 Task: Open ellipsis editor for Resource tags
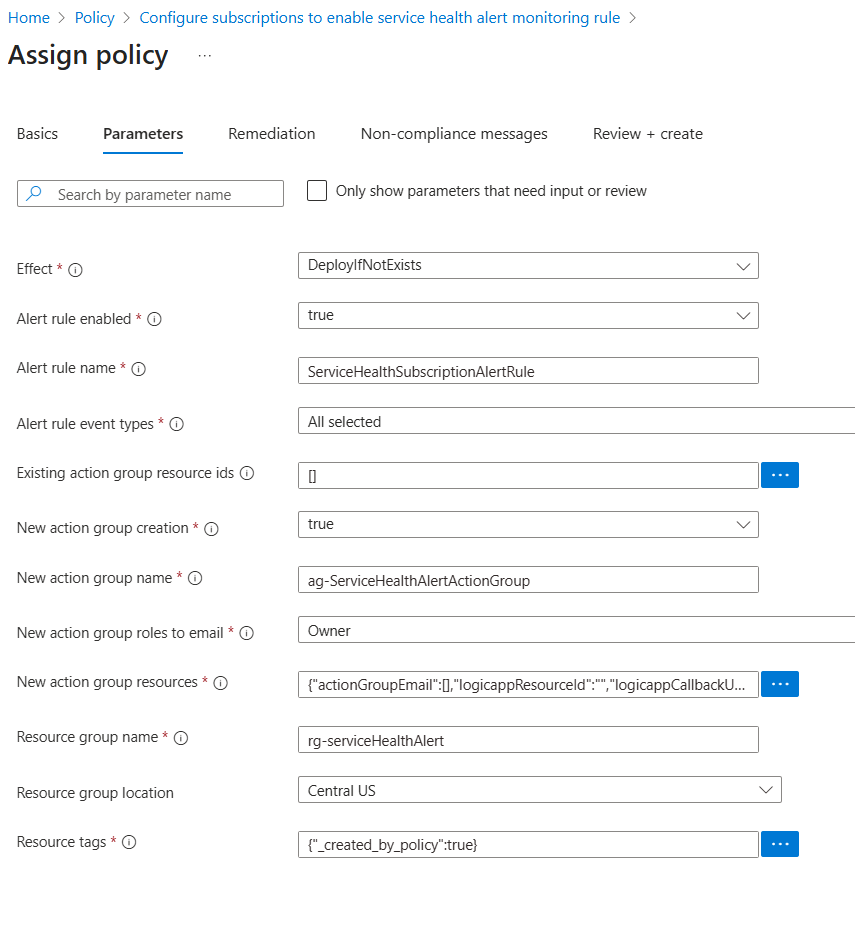[780, 844]
